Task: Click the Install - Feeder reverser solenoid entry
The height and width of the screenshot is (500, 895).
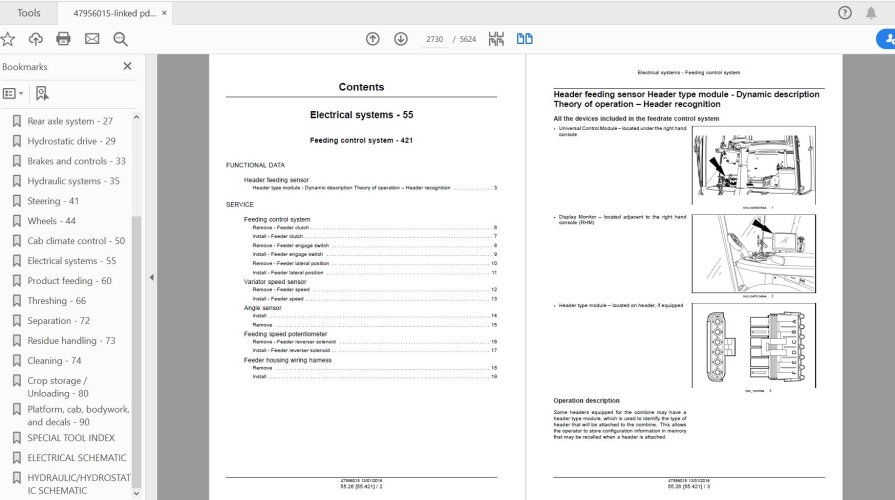Action: 374,350
